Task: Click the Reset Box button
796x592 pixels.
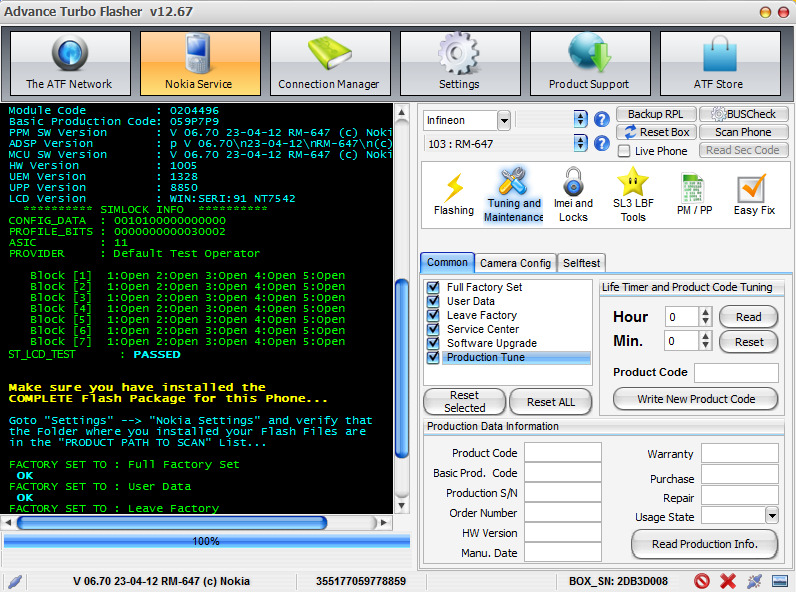Action: [656, 132]
